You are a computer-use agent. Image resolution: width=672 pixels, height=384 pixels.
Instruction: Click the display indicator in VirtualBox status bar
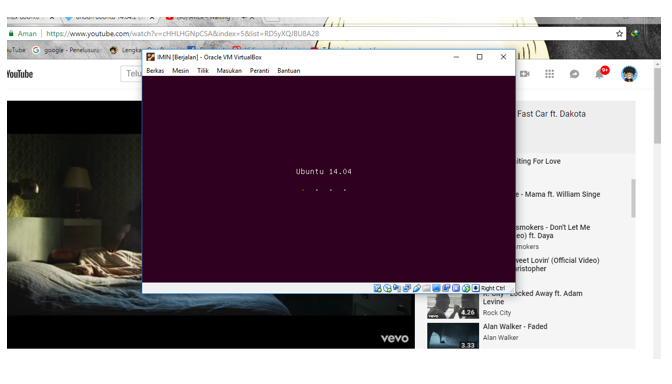436,288
